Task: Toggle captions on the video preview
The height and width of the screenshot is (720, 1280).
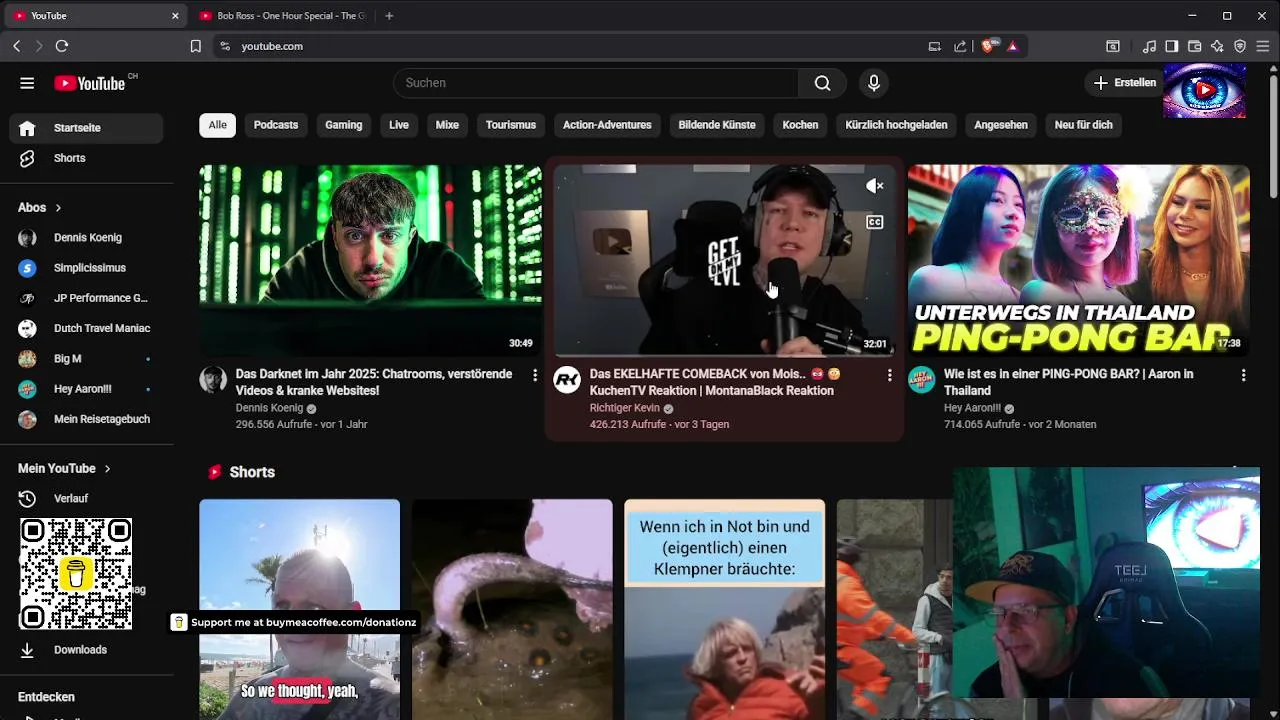Action: (874, 222)
